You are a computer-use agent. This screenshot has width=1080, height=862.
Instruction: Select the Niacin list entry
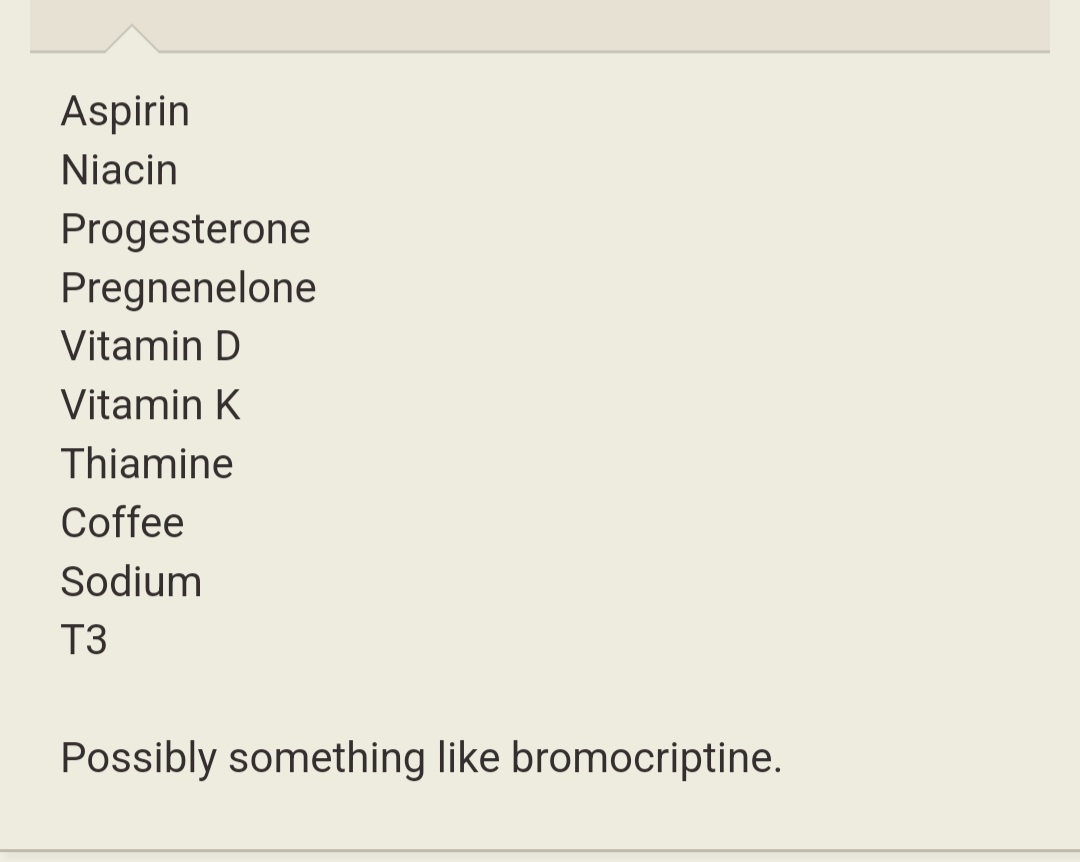(x=120, y=170)
